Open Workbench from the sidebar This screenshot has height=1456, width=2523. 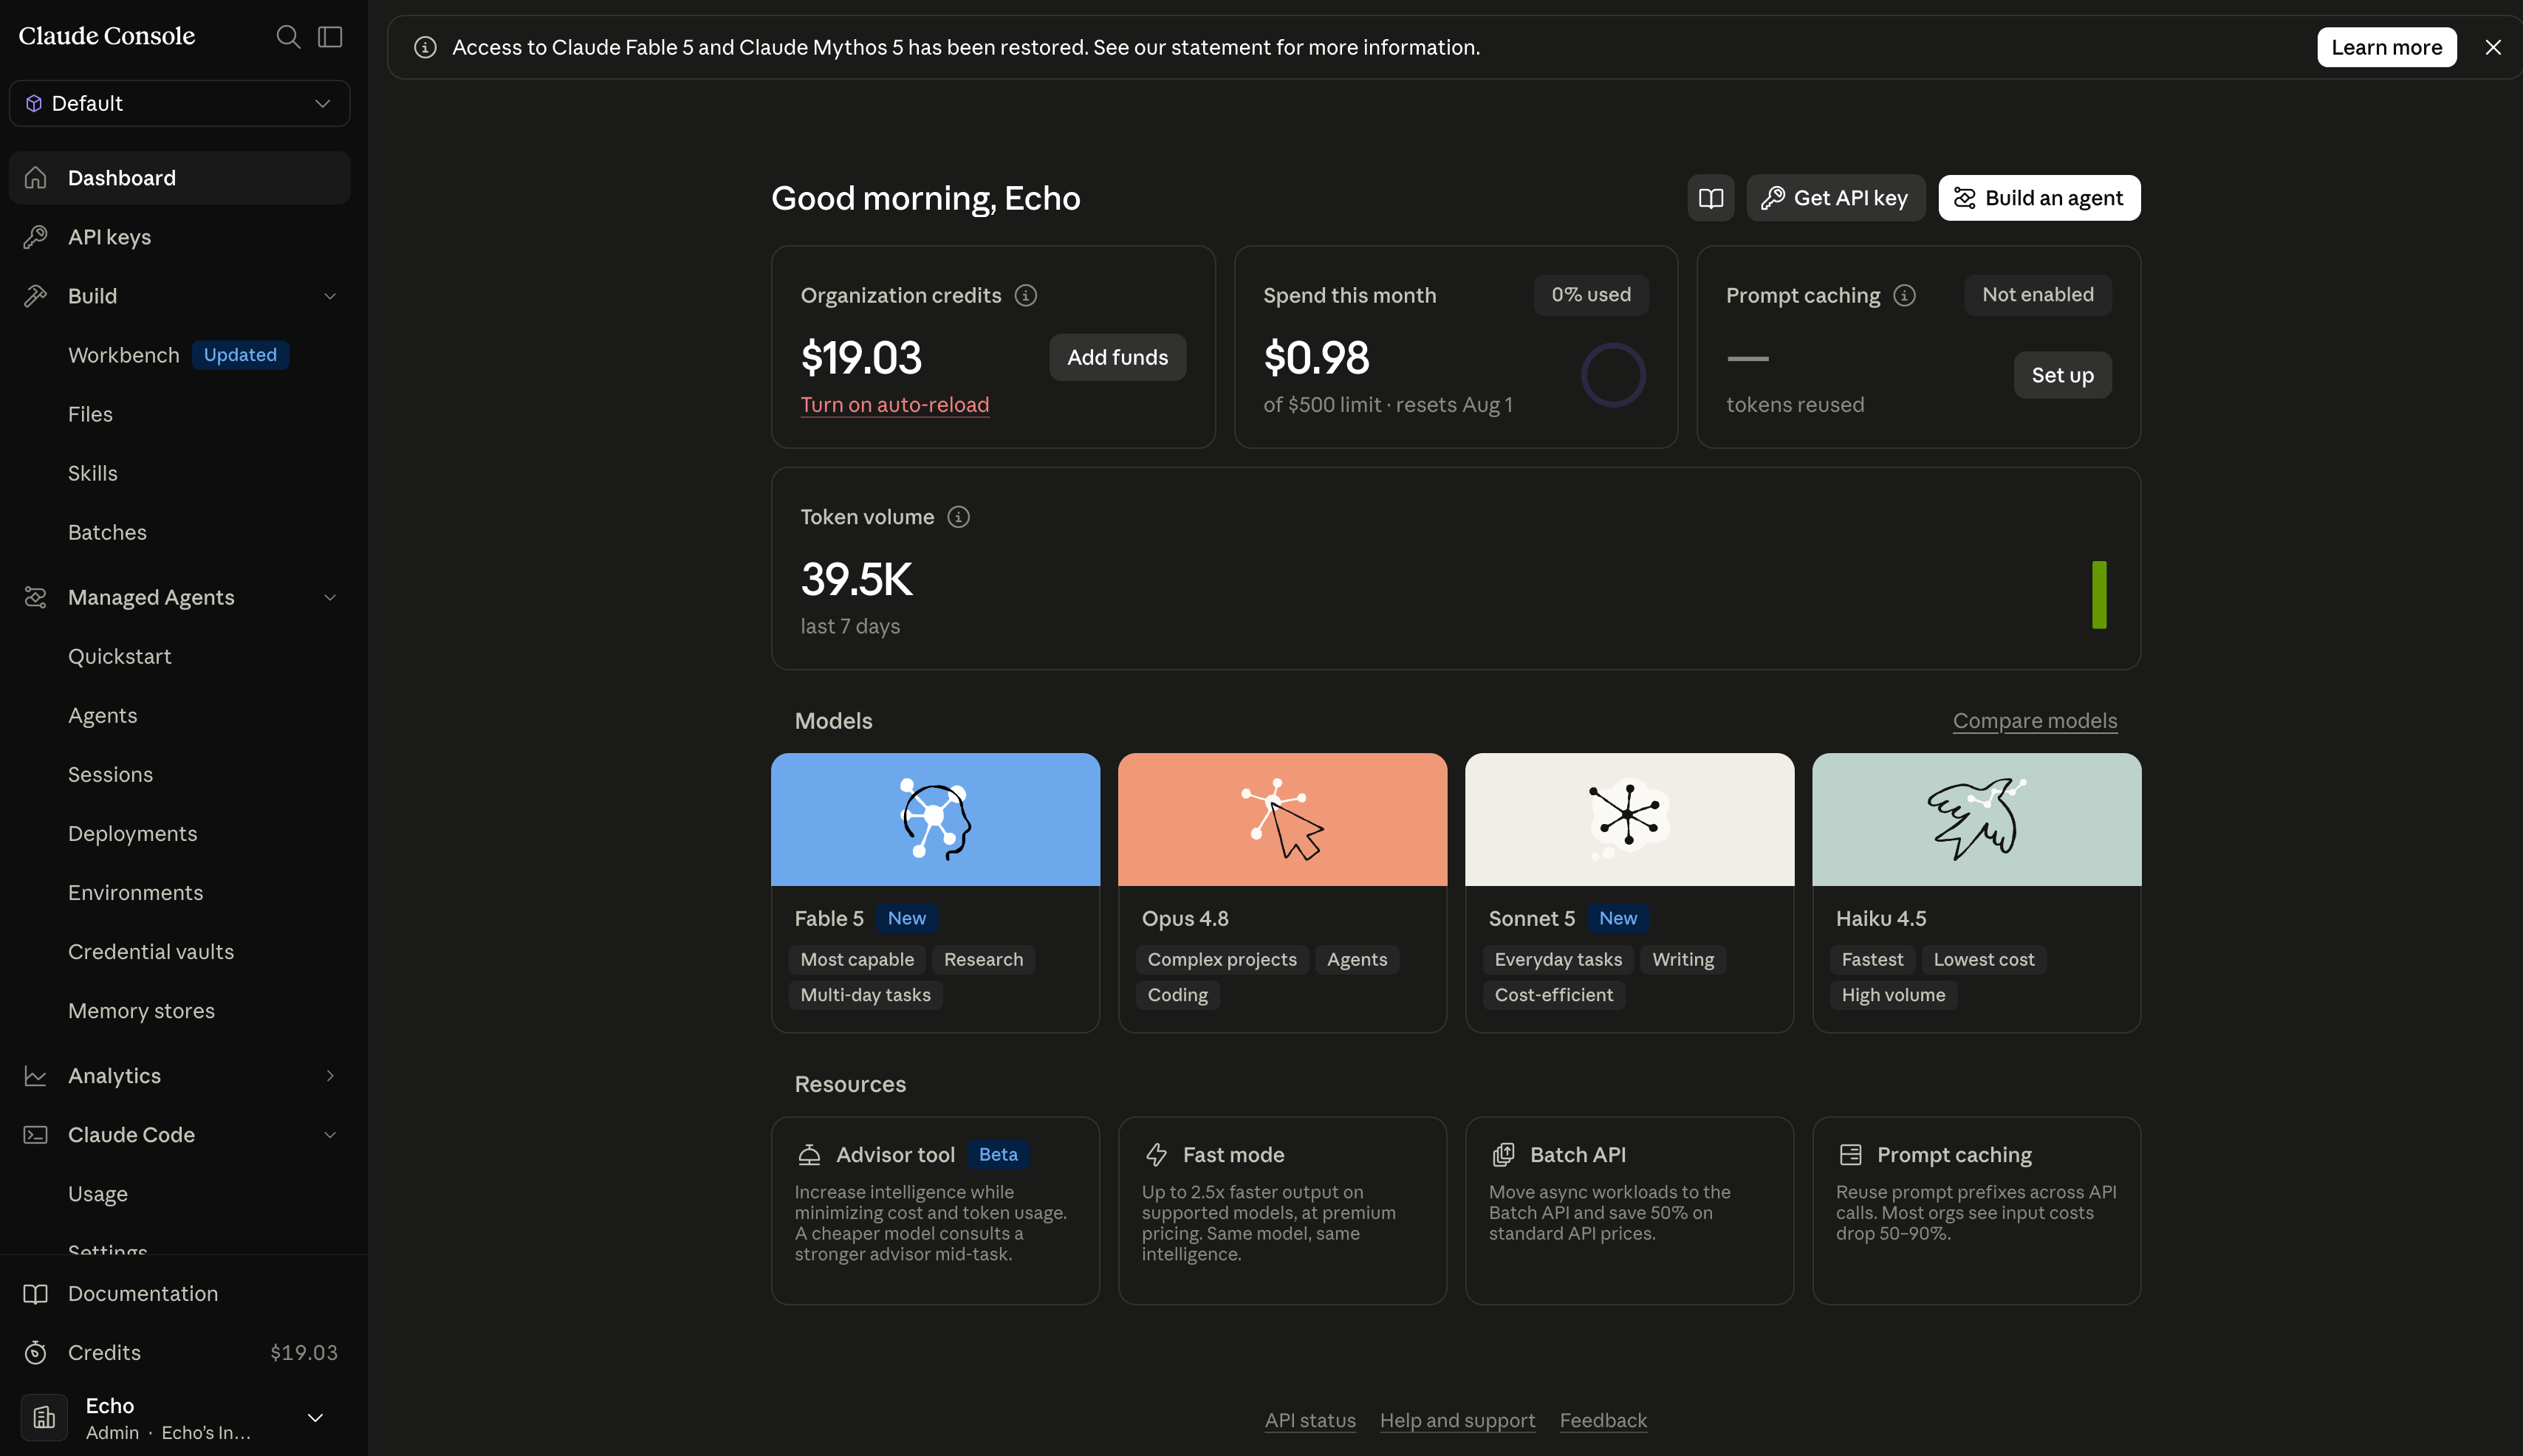point(124,355)
